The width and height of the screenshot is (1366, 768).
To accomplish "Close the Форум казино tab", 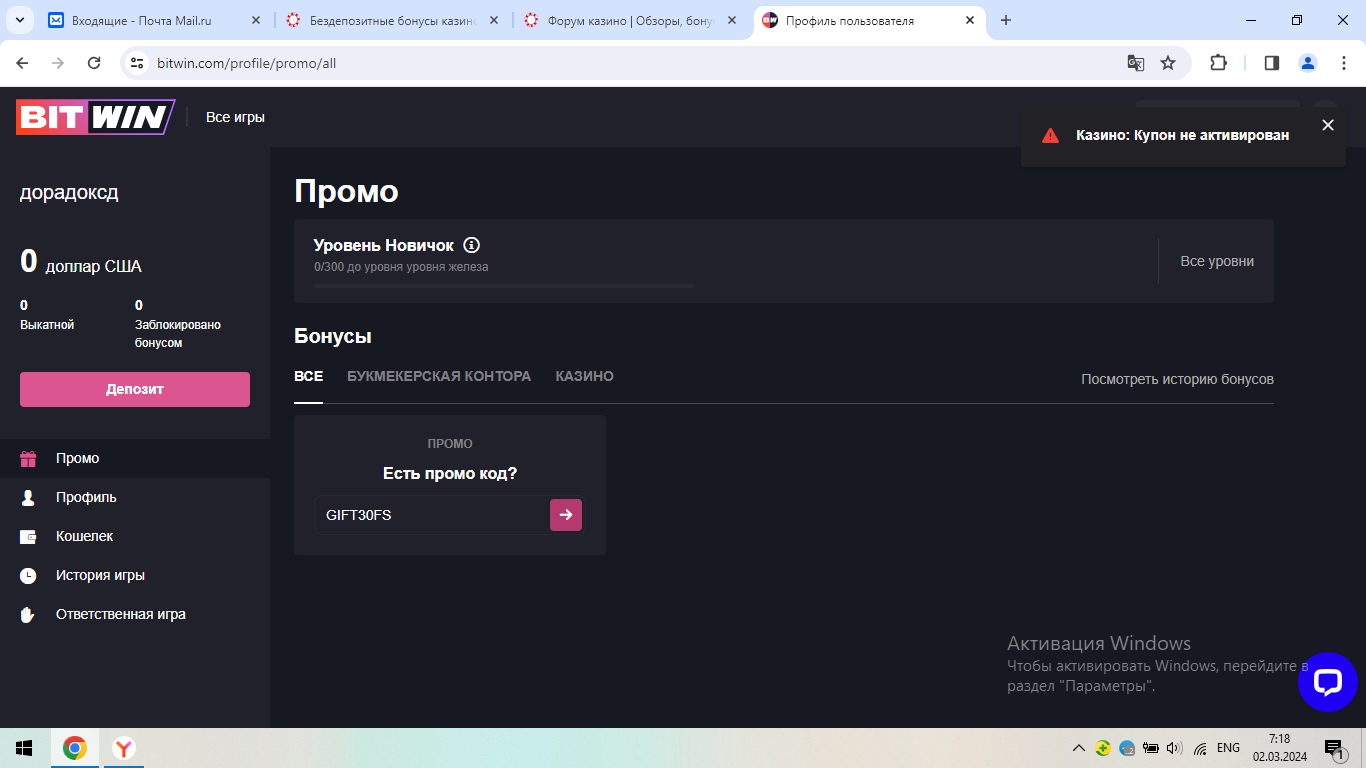I will tap(732, 20).
